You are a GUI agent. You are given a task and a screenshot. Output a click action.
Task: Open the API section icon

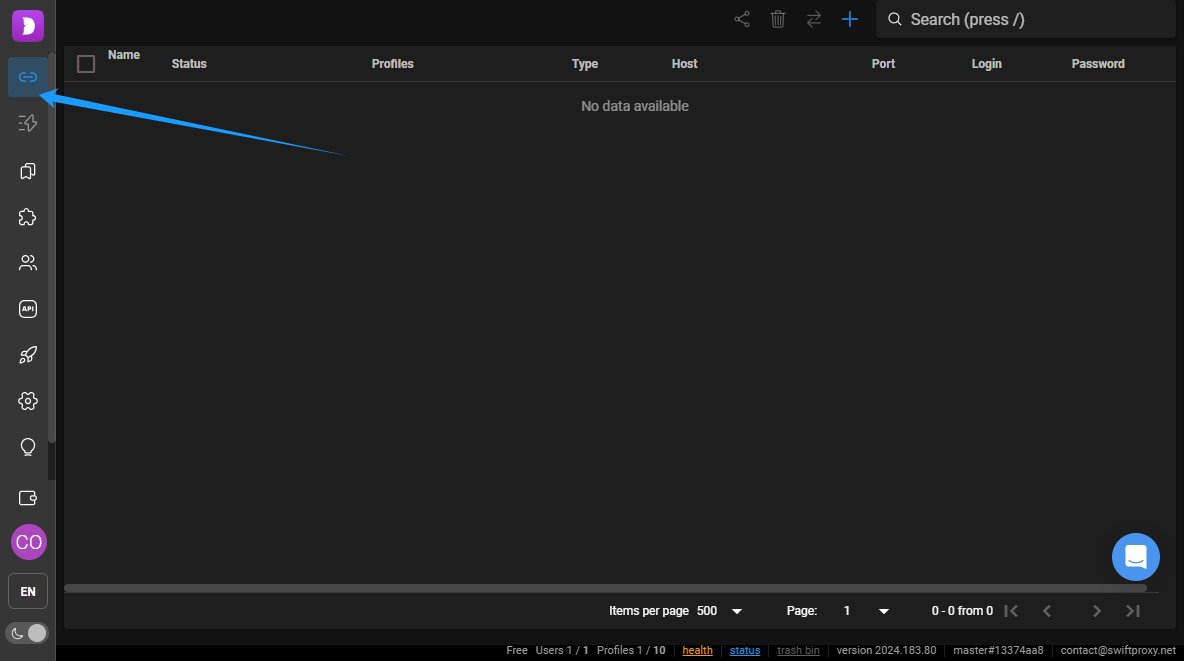click(28, 309)
